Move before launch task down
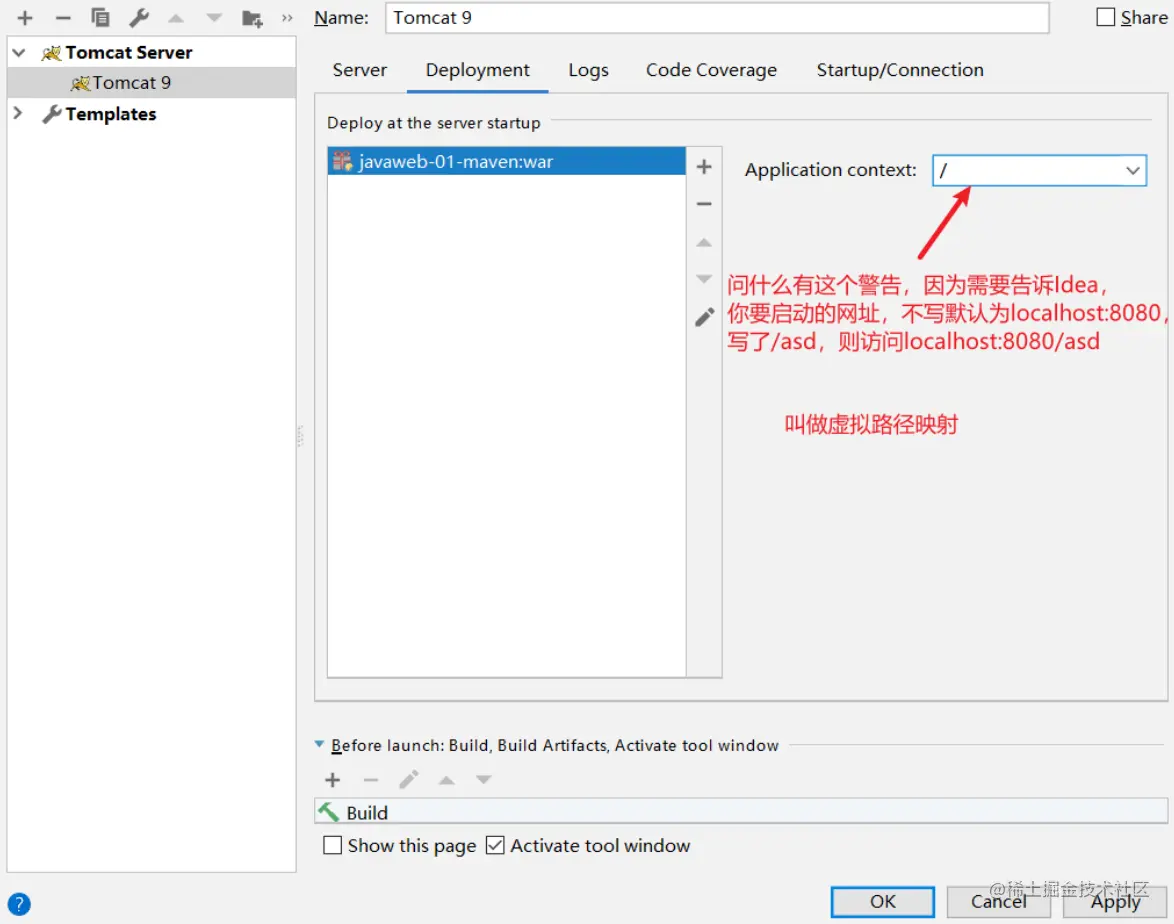 (x=484, y=780)
